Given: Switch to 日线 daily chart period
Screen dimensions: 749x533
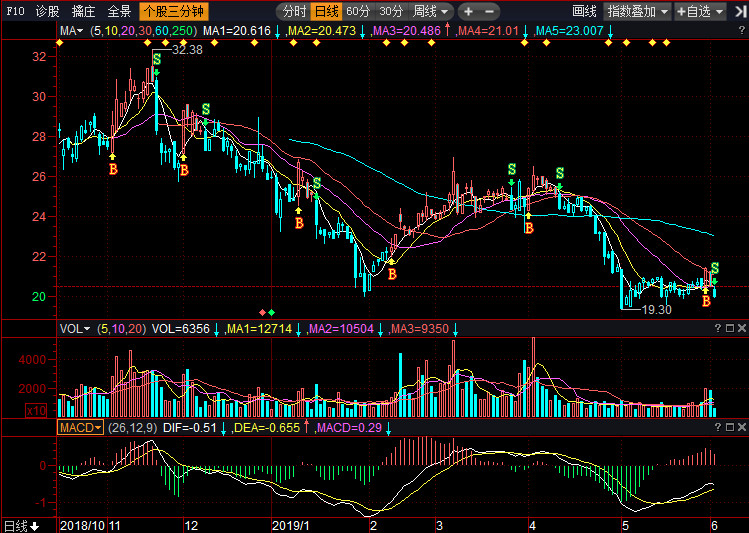Looking at the screenshot, I should point(326,12).
